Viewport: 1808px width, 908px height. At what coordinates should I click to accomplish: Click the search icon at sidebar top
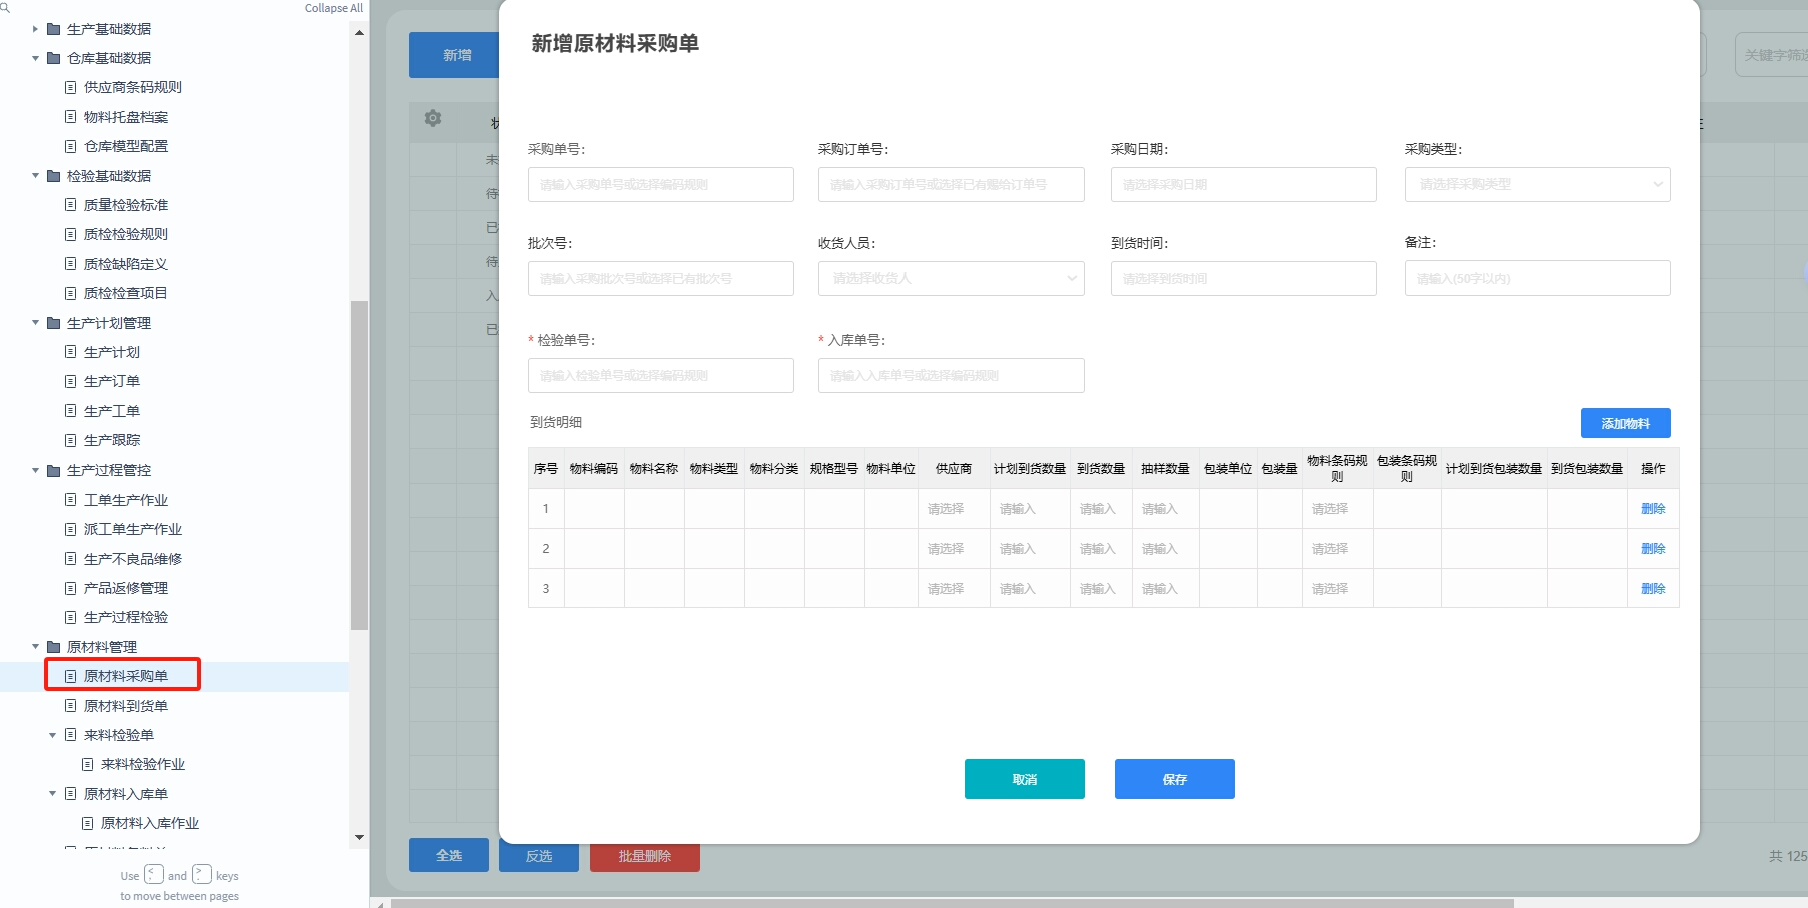[x=5, y=7]
